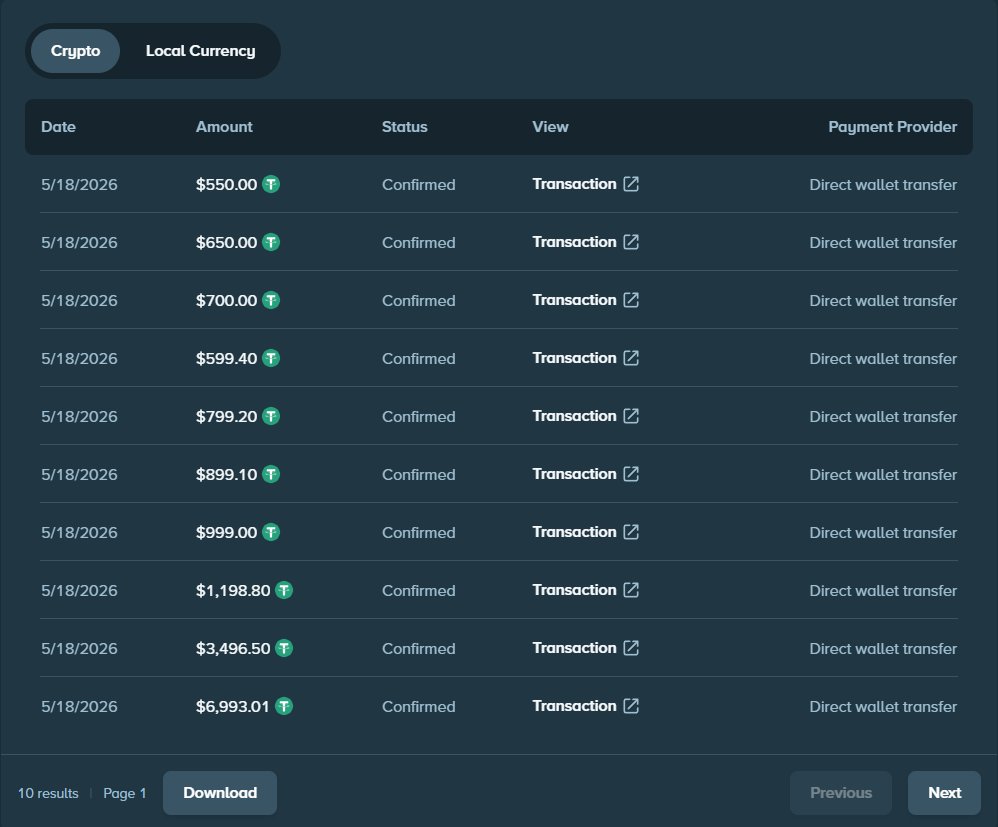Open external link icon for $599.40 transaction
This screenshot has height=827, width=998.
(631, 358)
